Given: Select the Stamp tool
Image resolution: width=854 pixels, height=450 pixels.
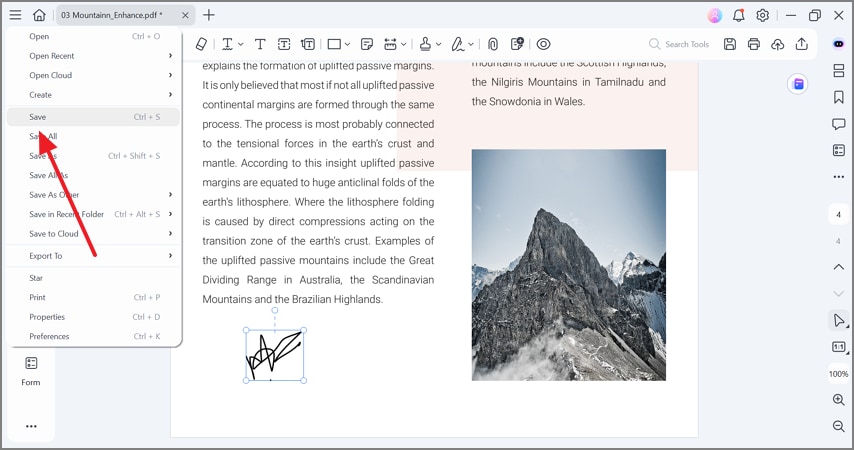Looking at the screenshot, I should point(425,44).
